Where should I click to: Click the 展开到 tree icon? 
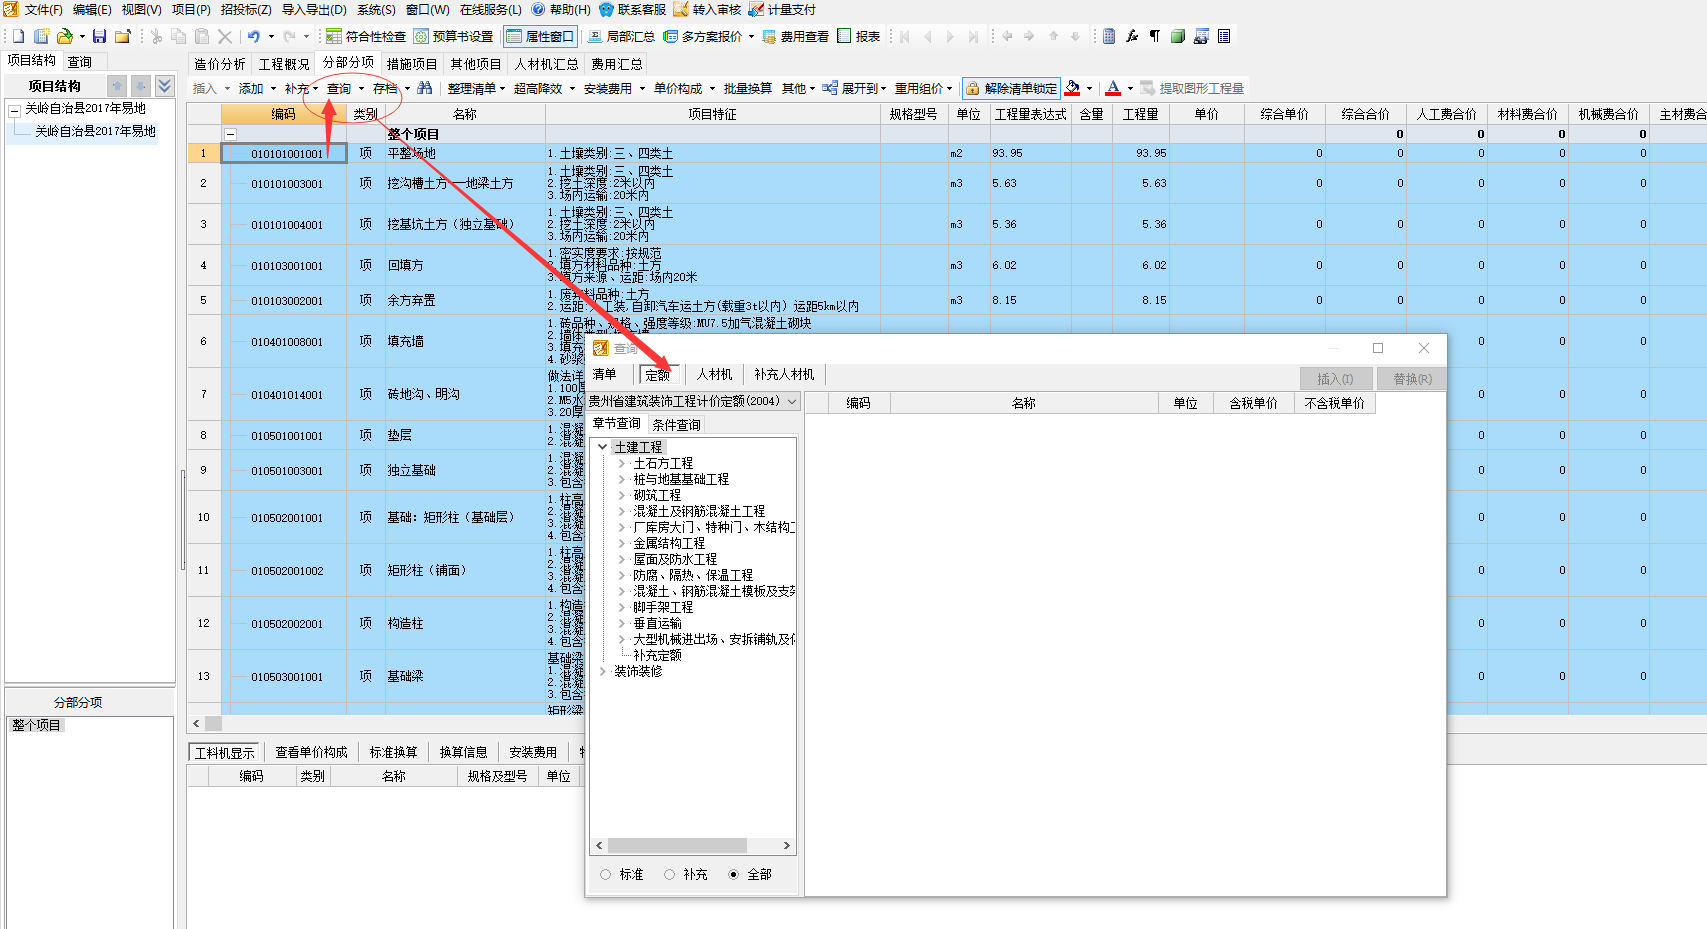[x=830, y=88]
